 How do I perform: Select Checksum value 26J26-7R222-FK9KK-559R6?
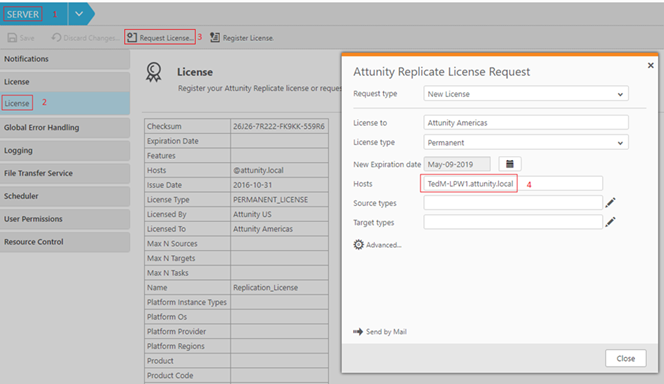tap(279, 127)
